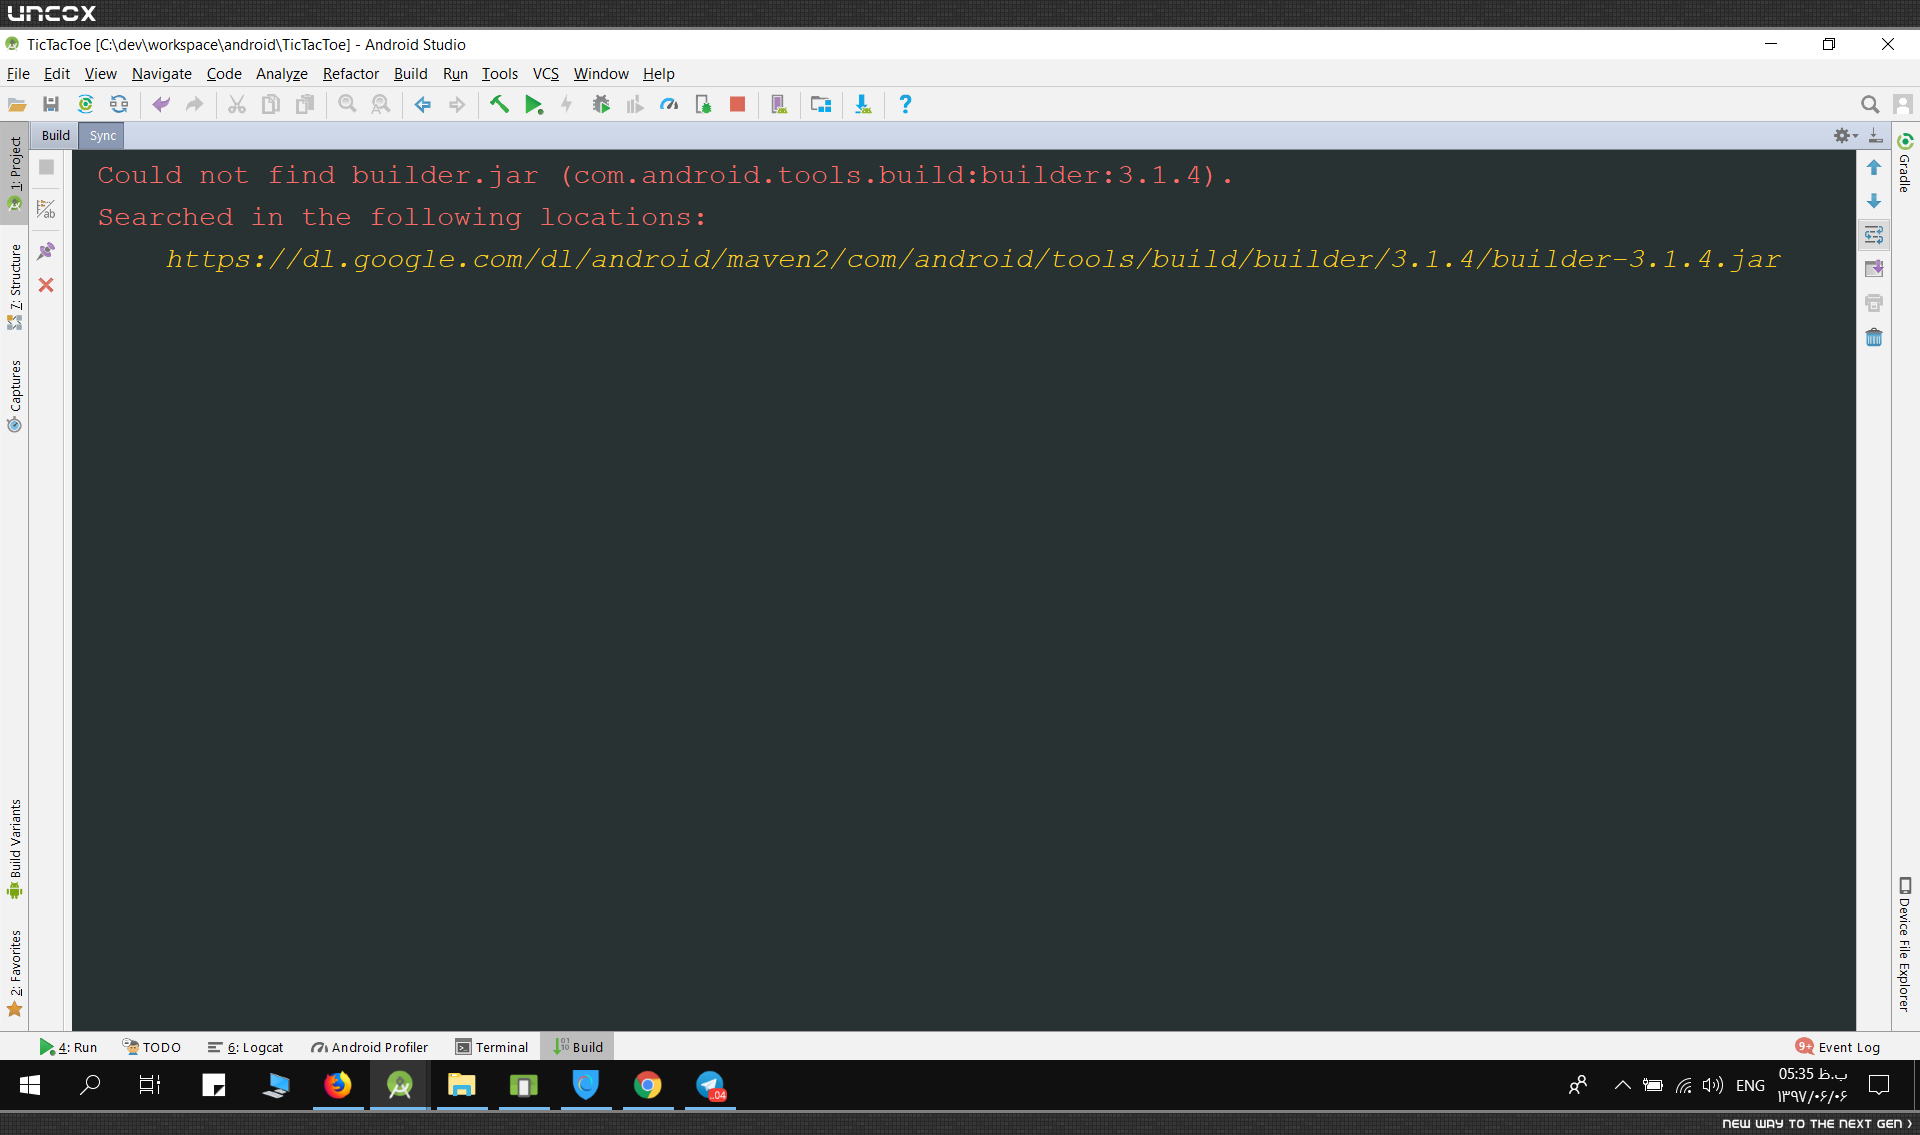This screenshot has height=1135, width=1920.
Task: Open the VCS menu
Action: (546, 73)
